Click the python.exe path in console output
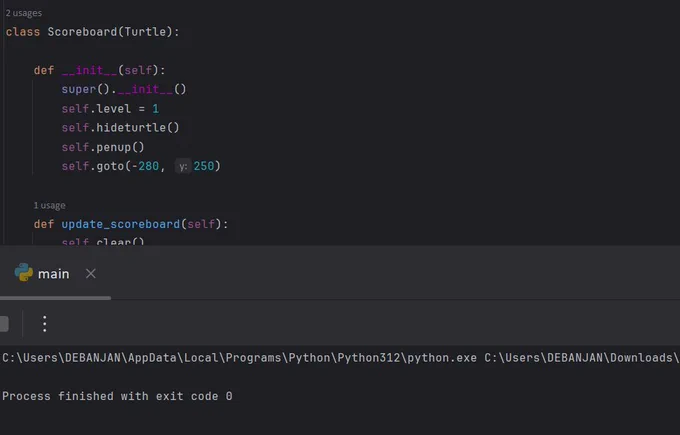680x435 pixels. click(x=239, y=358)
